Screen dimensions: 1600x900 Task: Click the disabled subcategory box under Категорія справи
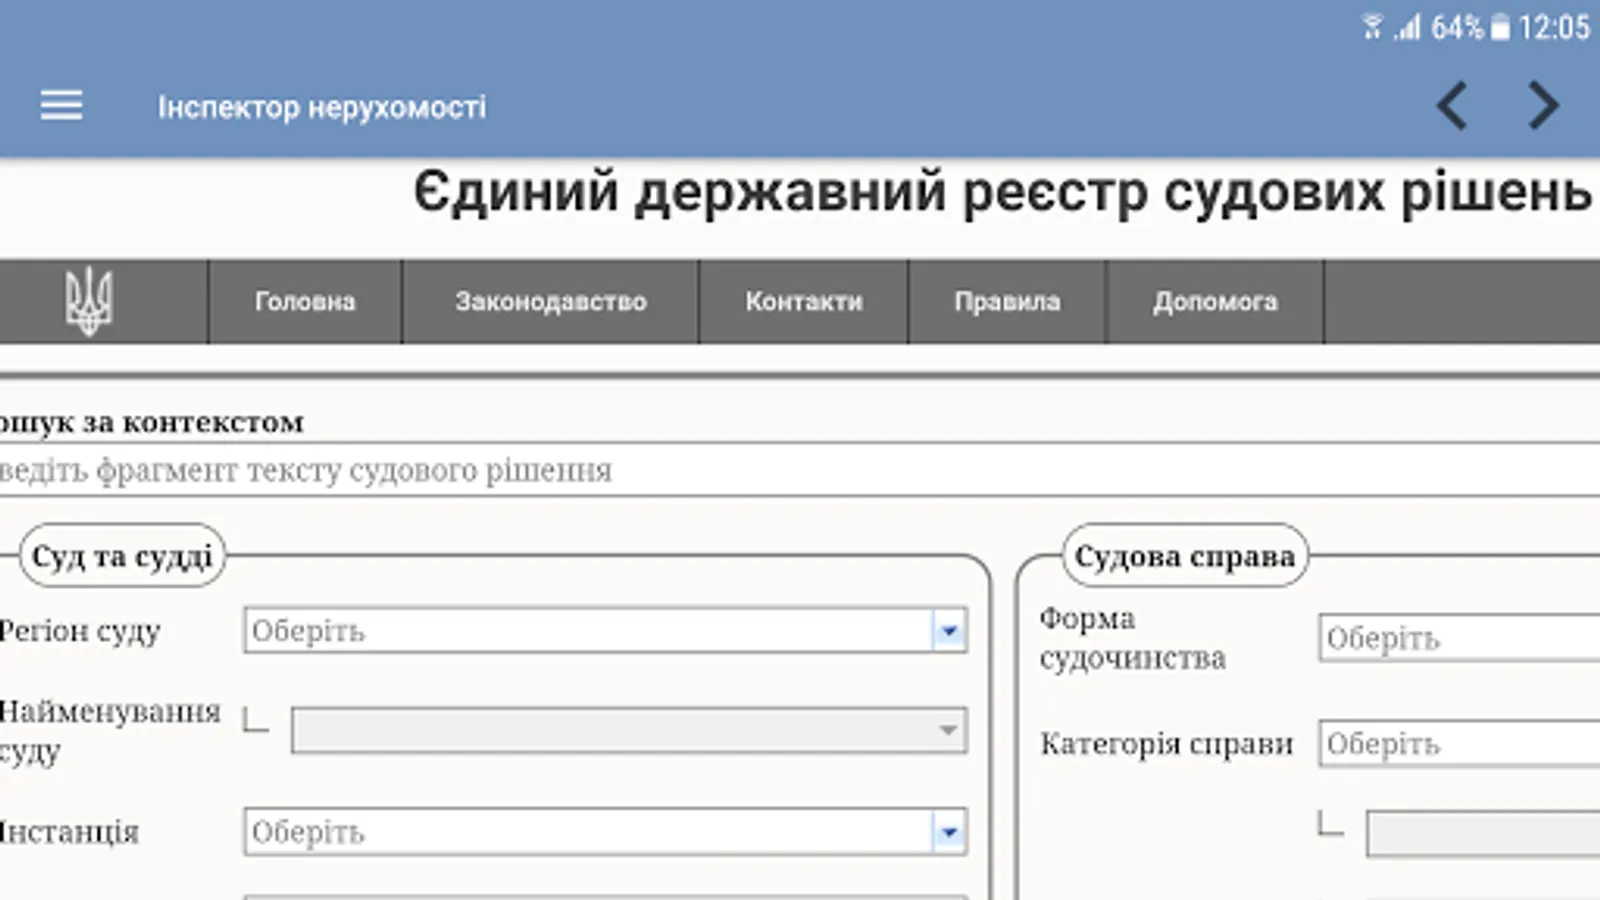(x=1484, y=834)
